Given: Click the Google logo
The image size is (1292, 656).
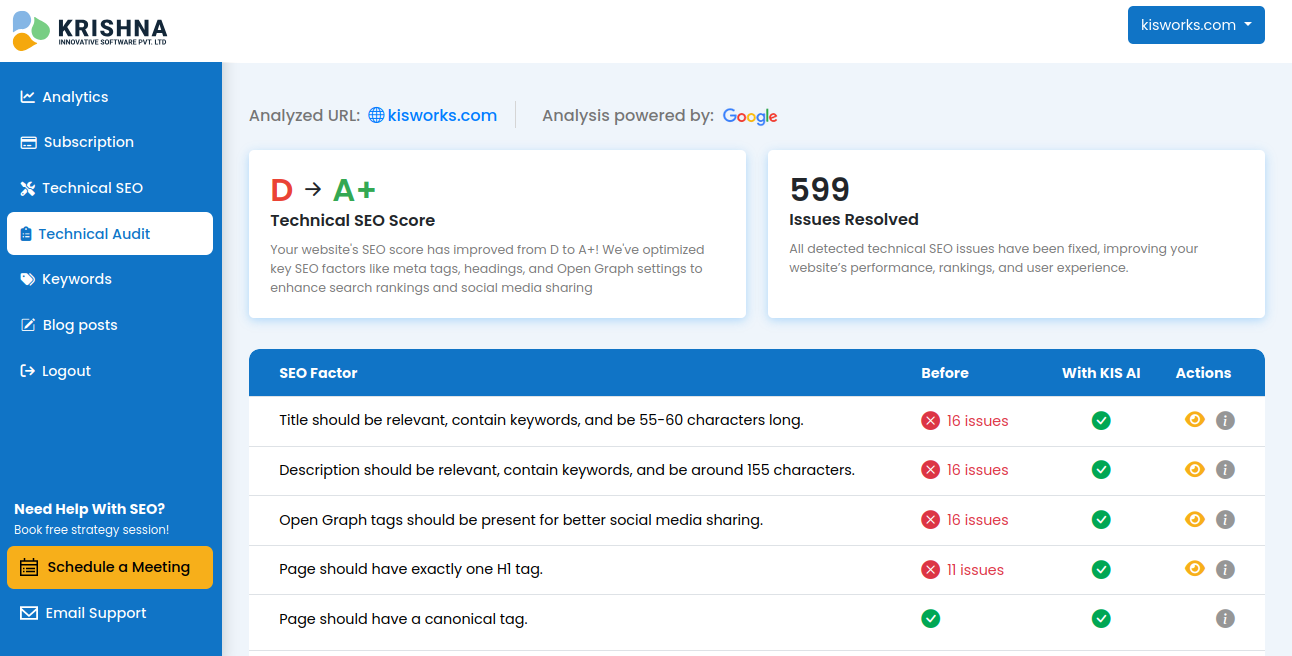Looking at the screenshot, I should tap(750, 116).
